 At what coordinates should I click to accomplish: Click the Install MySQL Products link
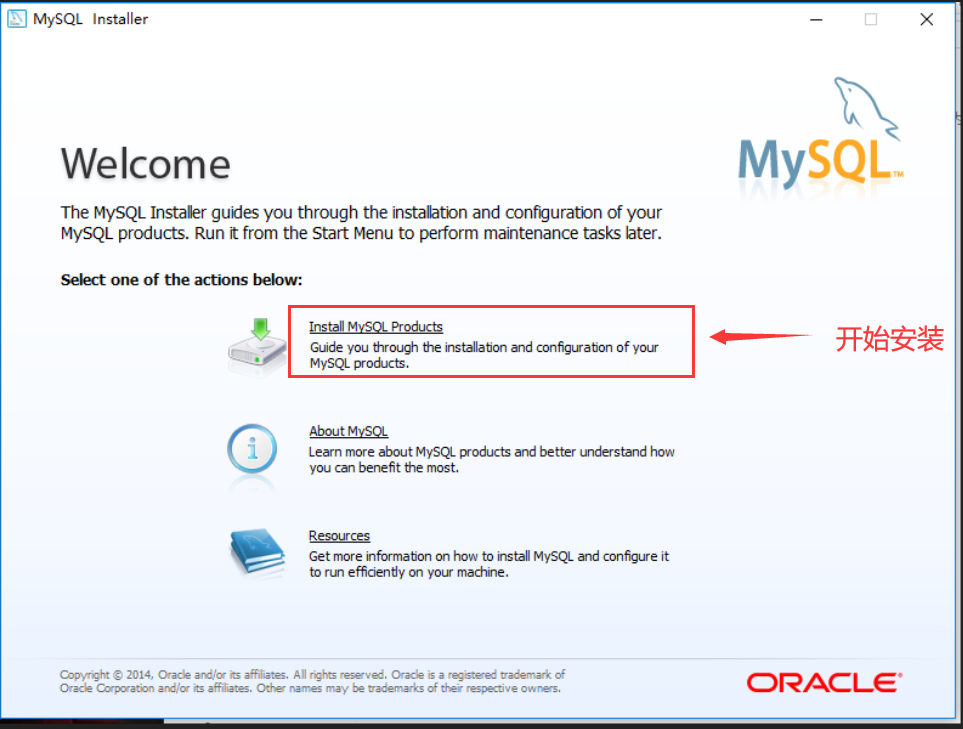pyautogui.click(x=375, y=327)
